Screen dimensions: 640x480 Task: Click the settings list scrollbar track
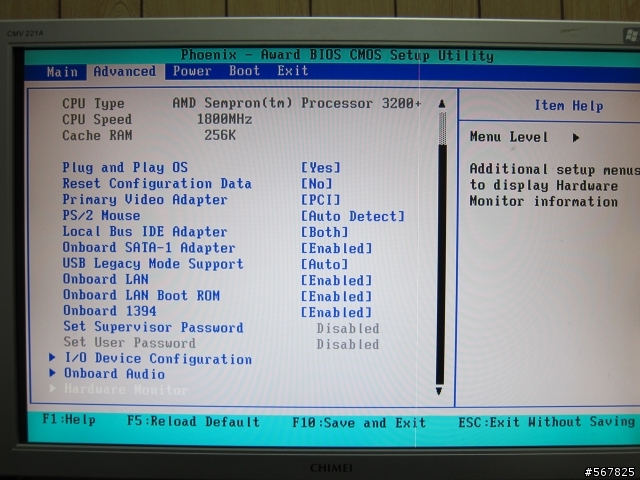440,247
